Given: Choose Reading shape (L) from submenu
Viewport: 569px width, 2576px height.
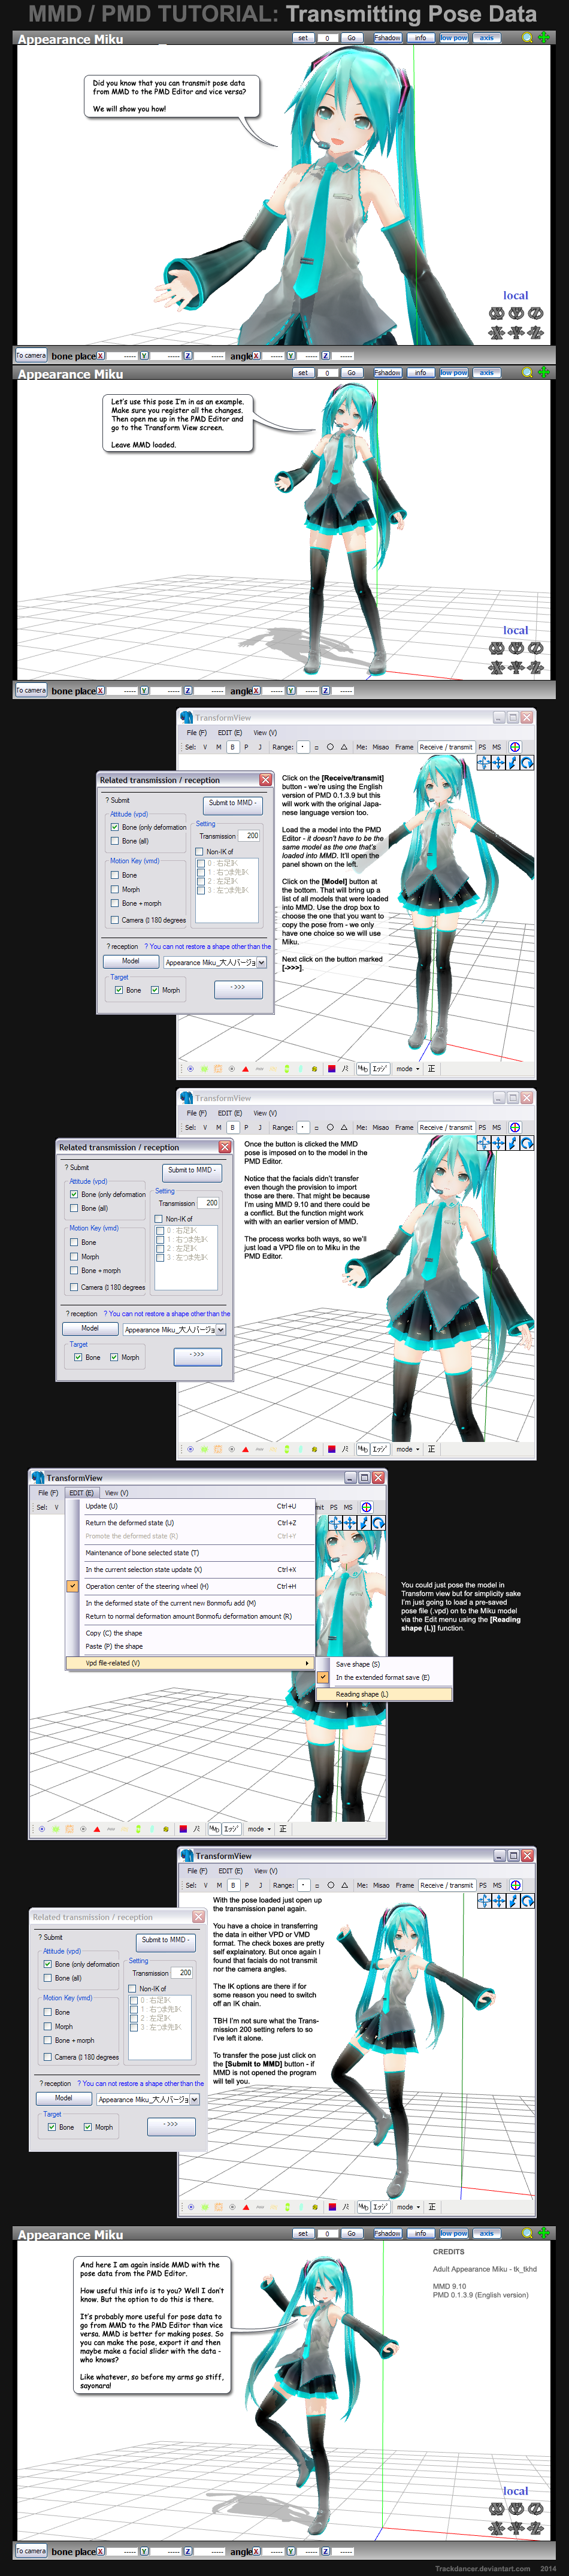Looking at the screenshot, I should (x=385, y=1694).
